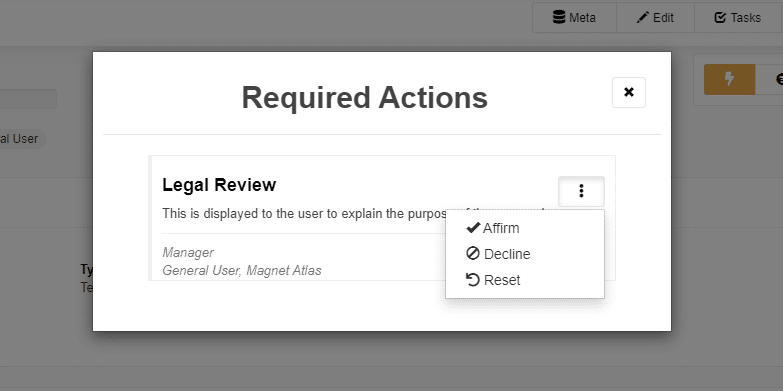Image resolution: width=783 pixels, height=391 pixels.
Task: Click the Legal Review heading
Action: [x=219, y=185]
